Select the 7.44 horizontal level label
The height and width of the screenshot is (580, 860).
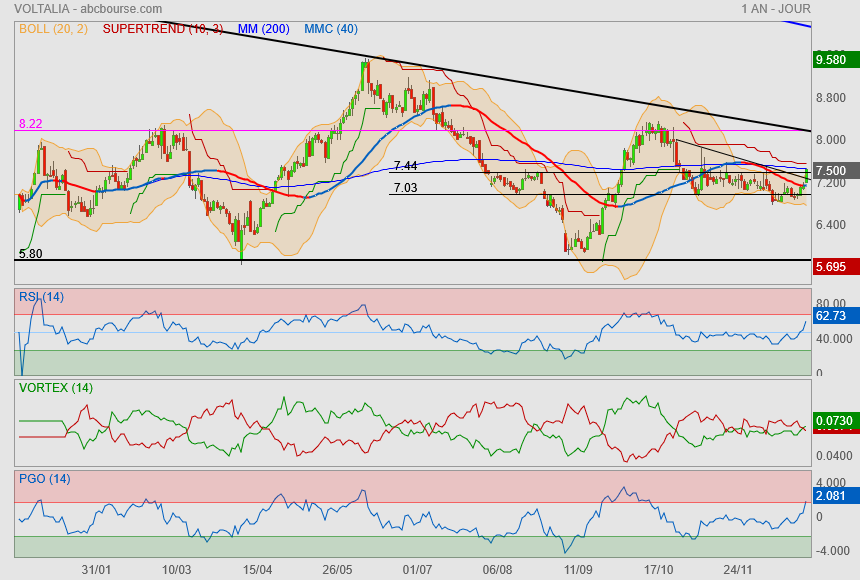[x=405, y=166]
